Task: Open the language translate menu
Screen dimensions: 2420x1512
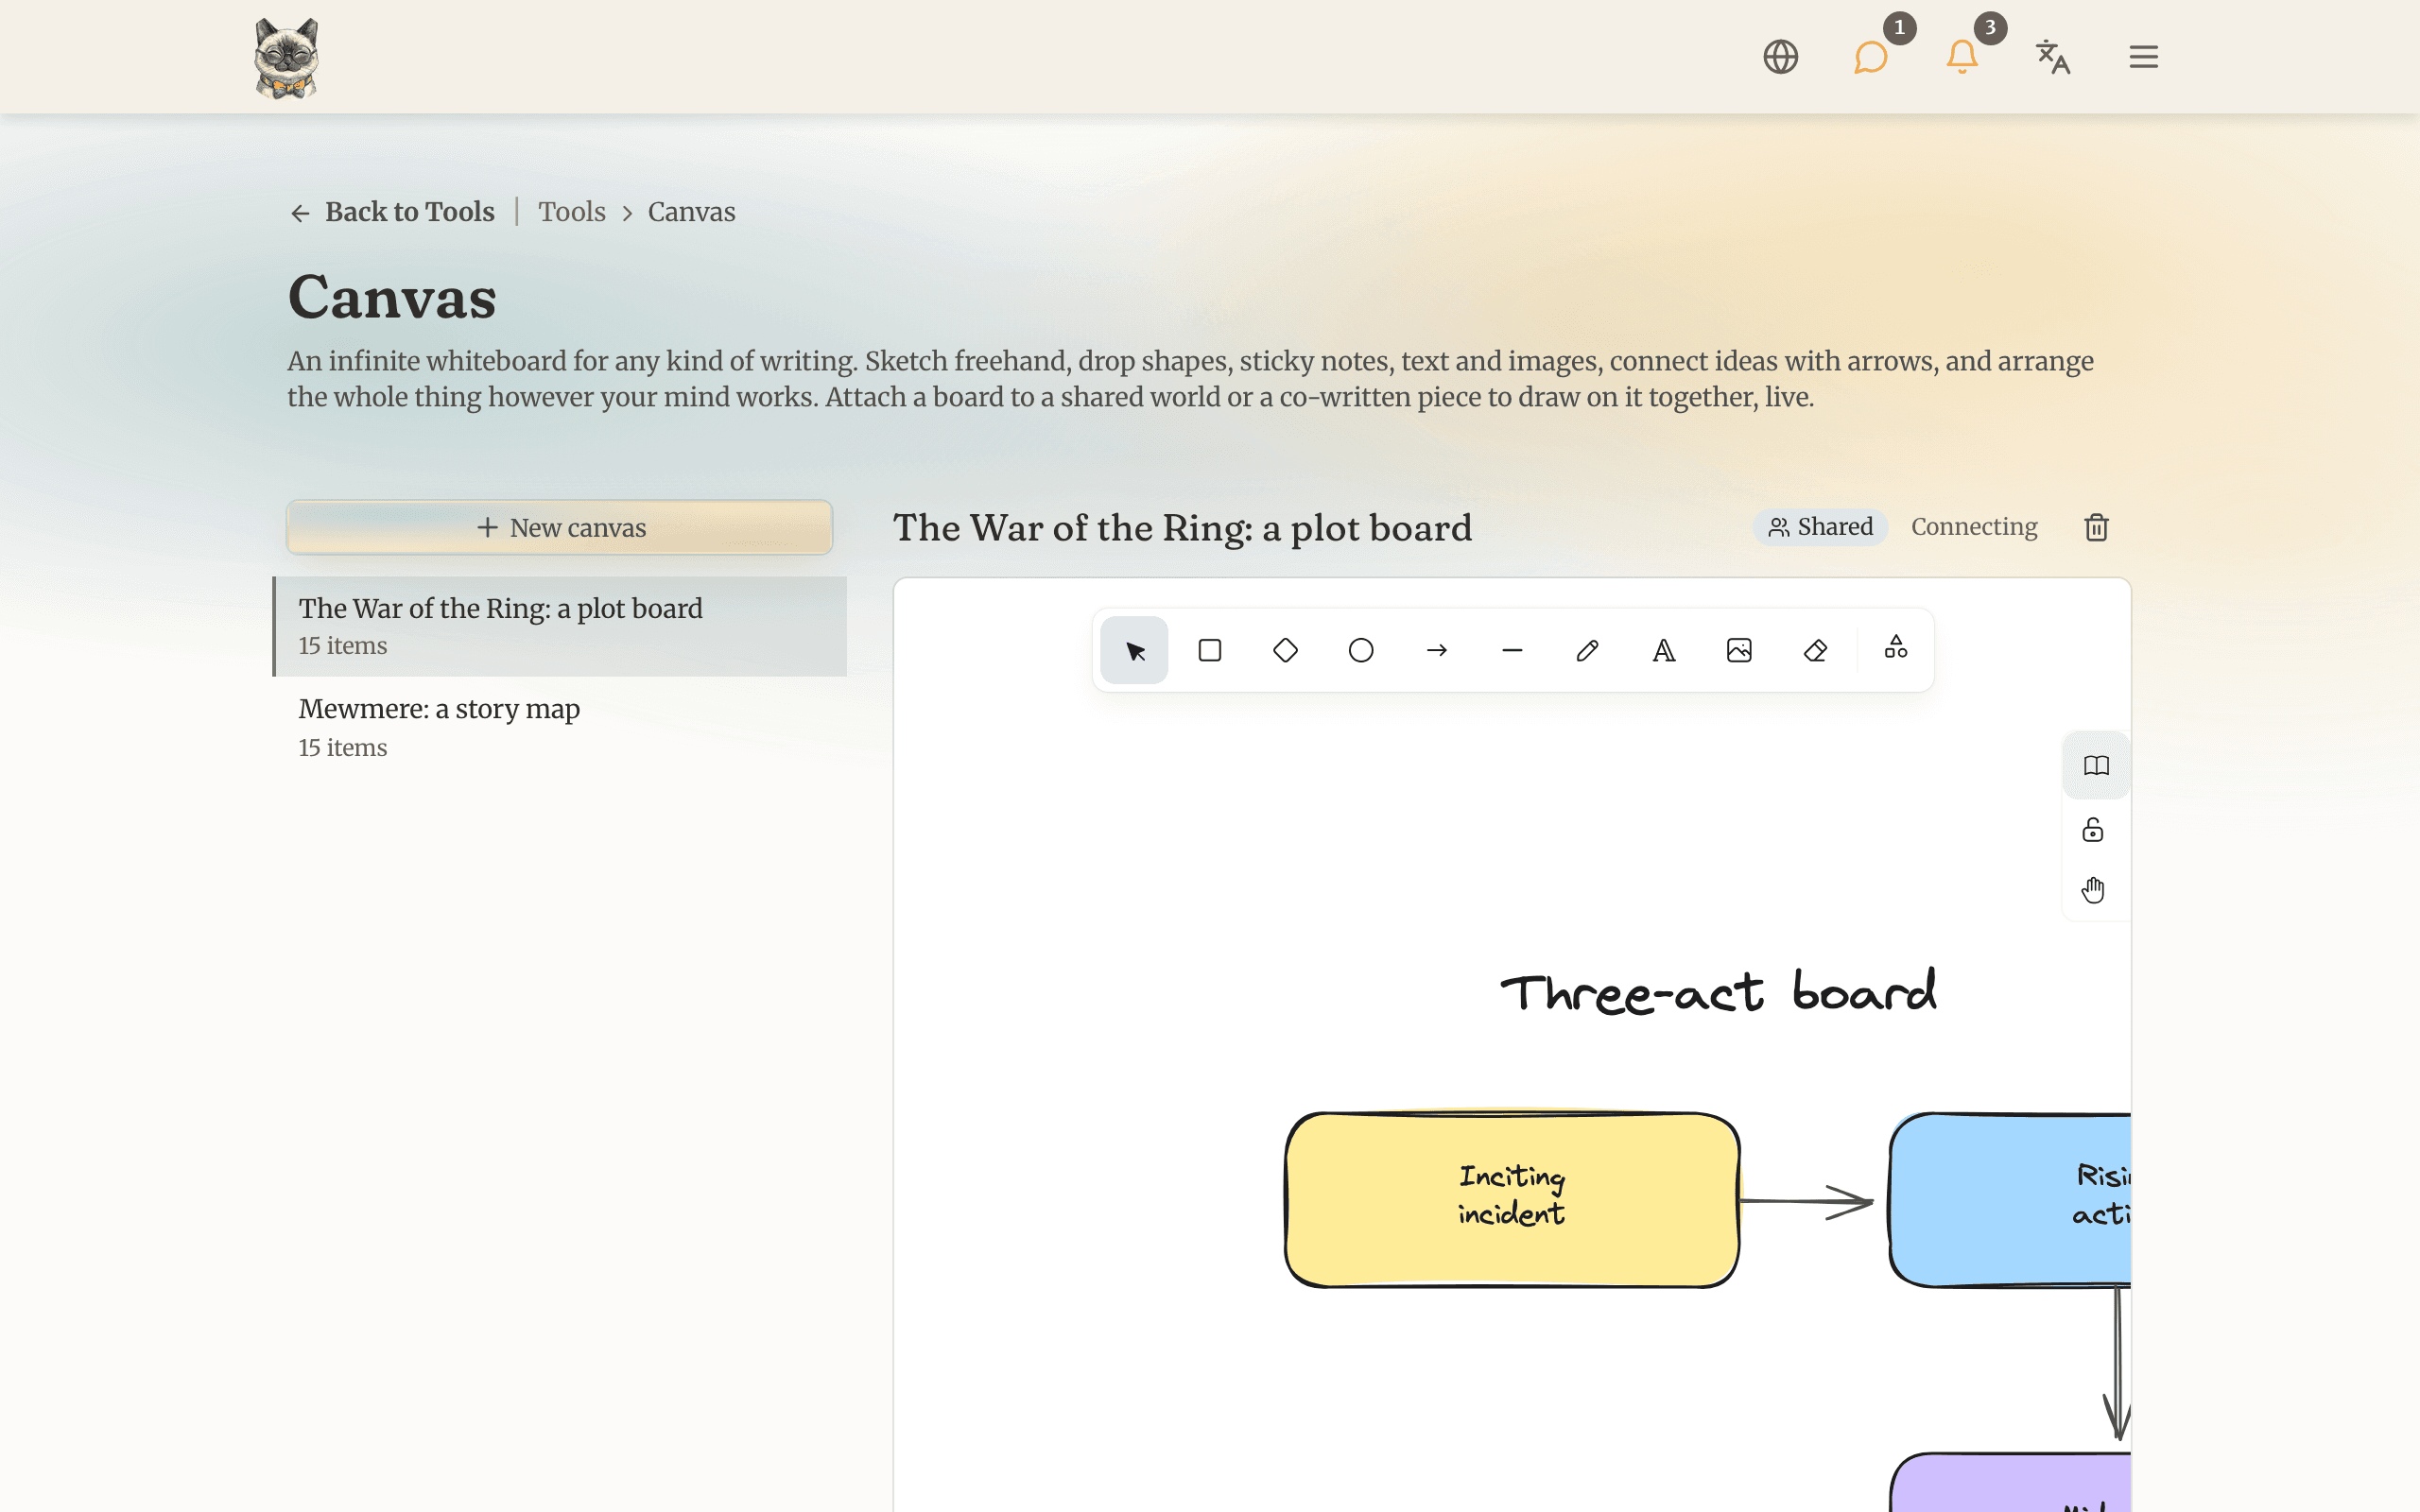Action: [x=2053, y=57]
